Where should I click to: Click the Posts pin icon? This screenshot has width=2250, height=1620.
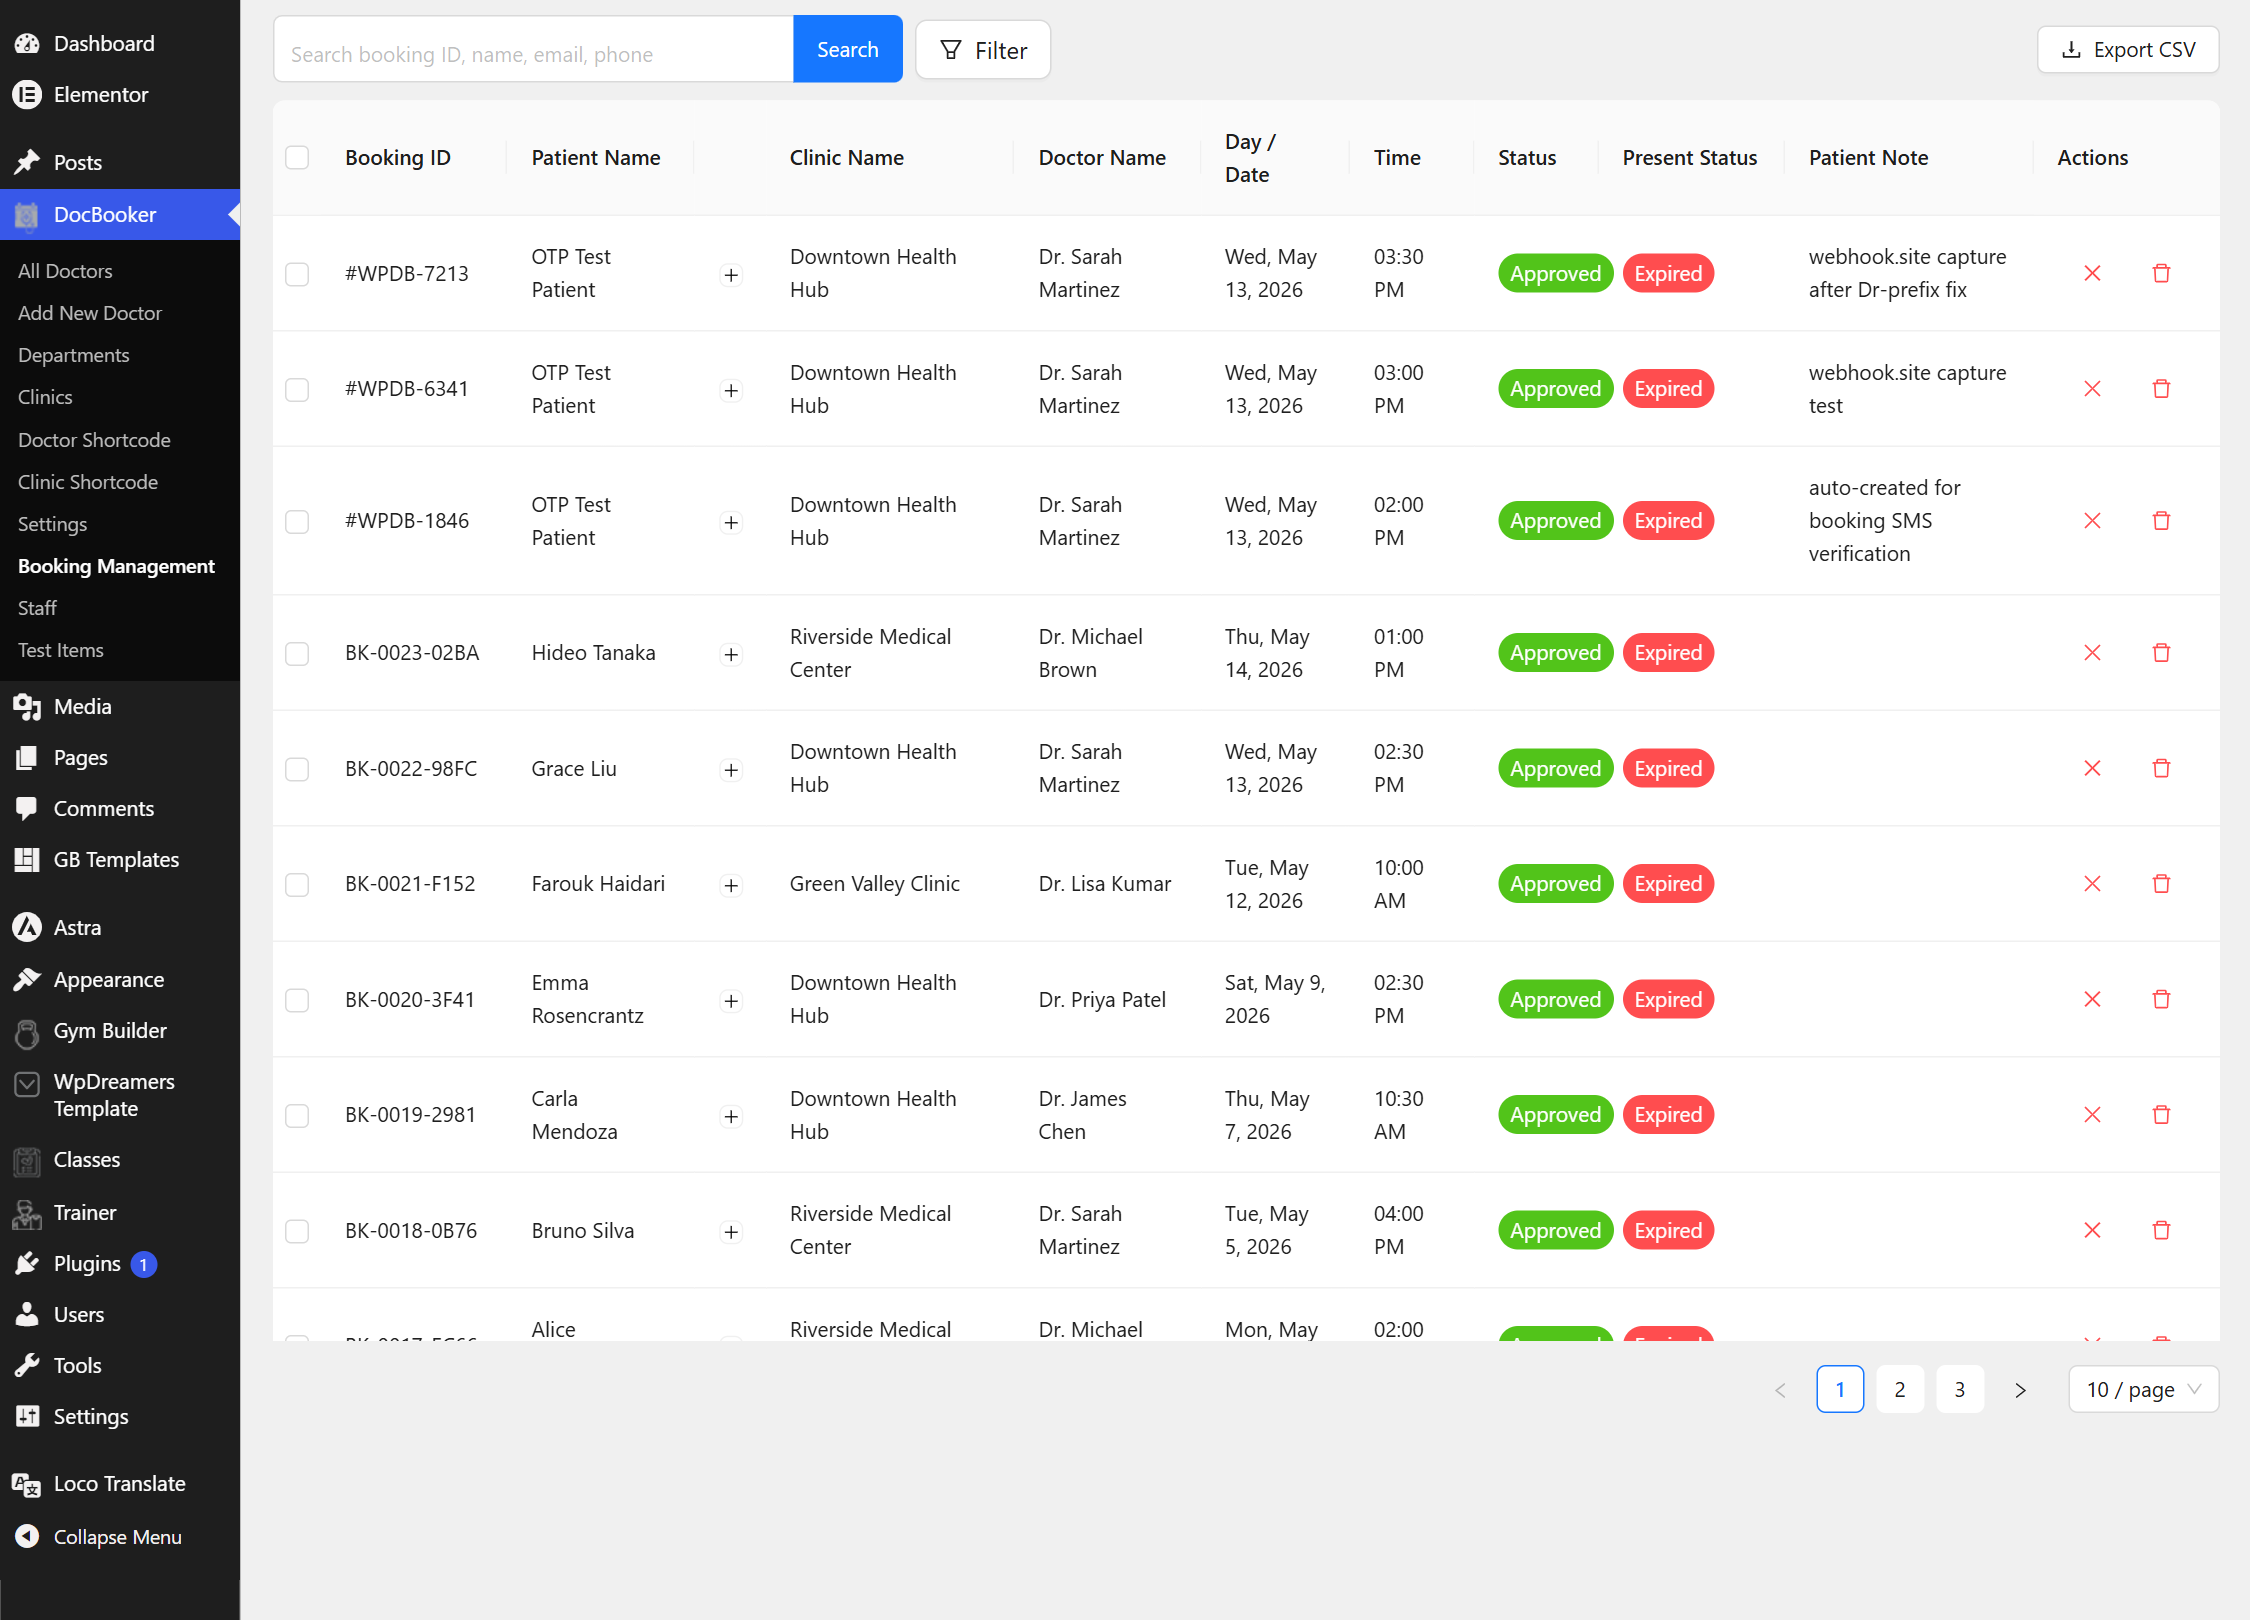click(27, 161)
